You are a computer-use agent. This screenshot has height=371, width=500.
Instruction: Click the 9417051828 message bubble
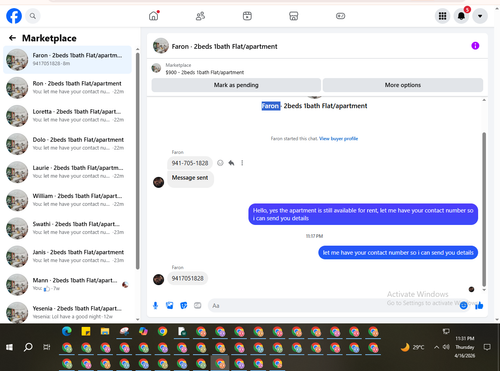[x=187, y=278]
